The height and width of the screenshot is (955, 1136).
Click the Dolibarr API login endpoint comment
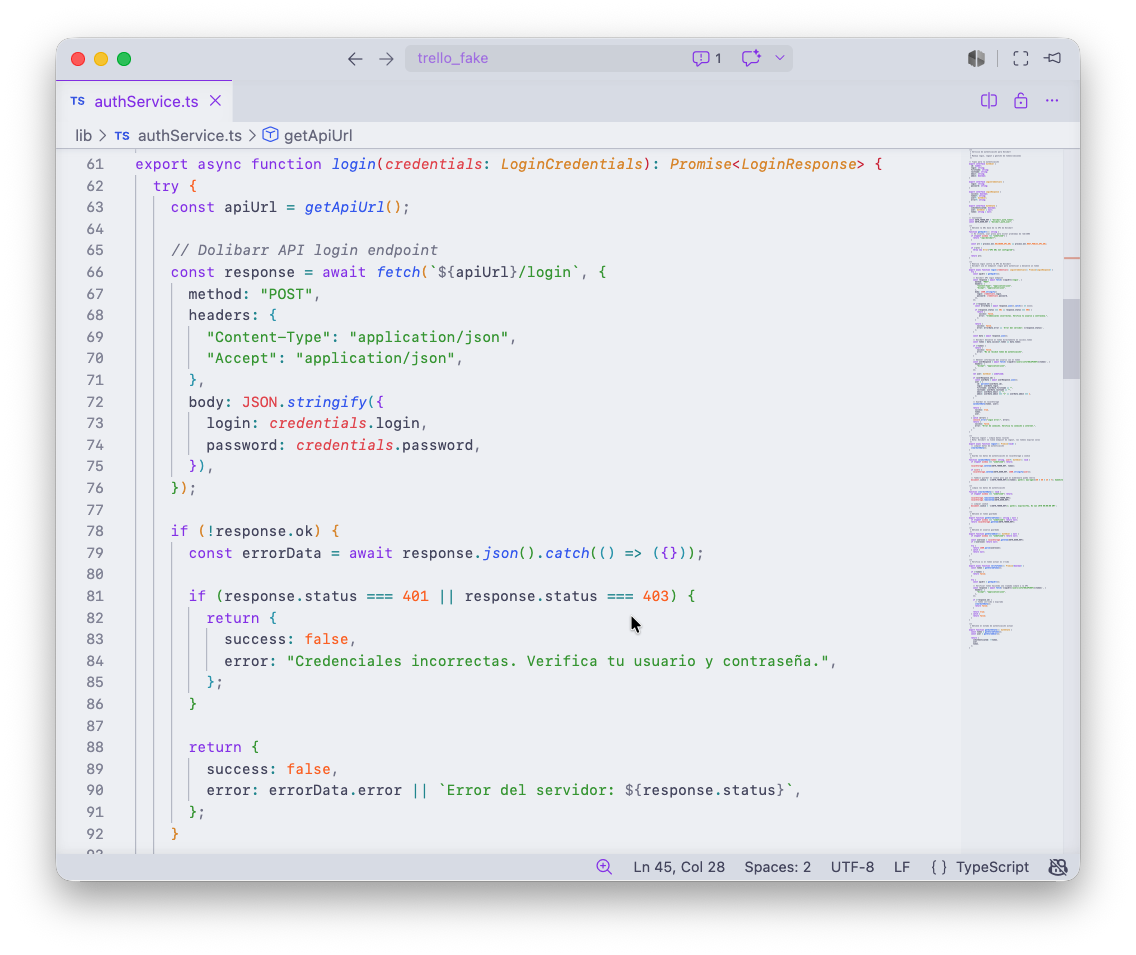click(304, 250)
